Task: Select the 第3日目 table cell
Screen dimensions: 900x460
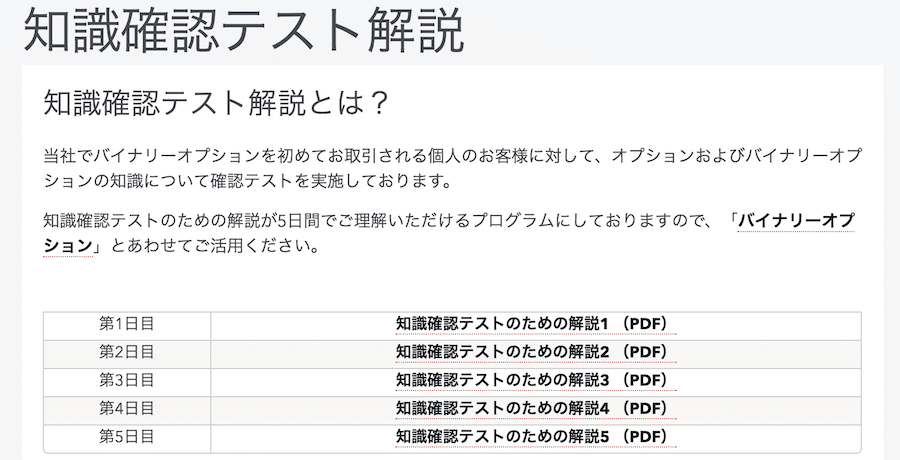Action: coord(127,380)
